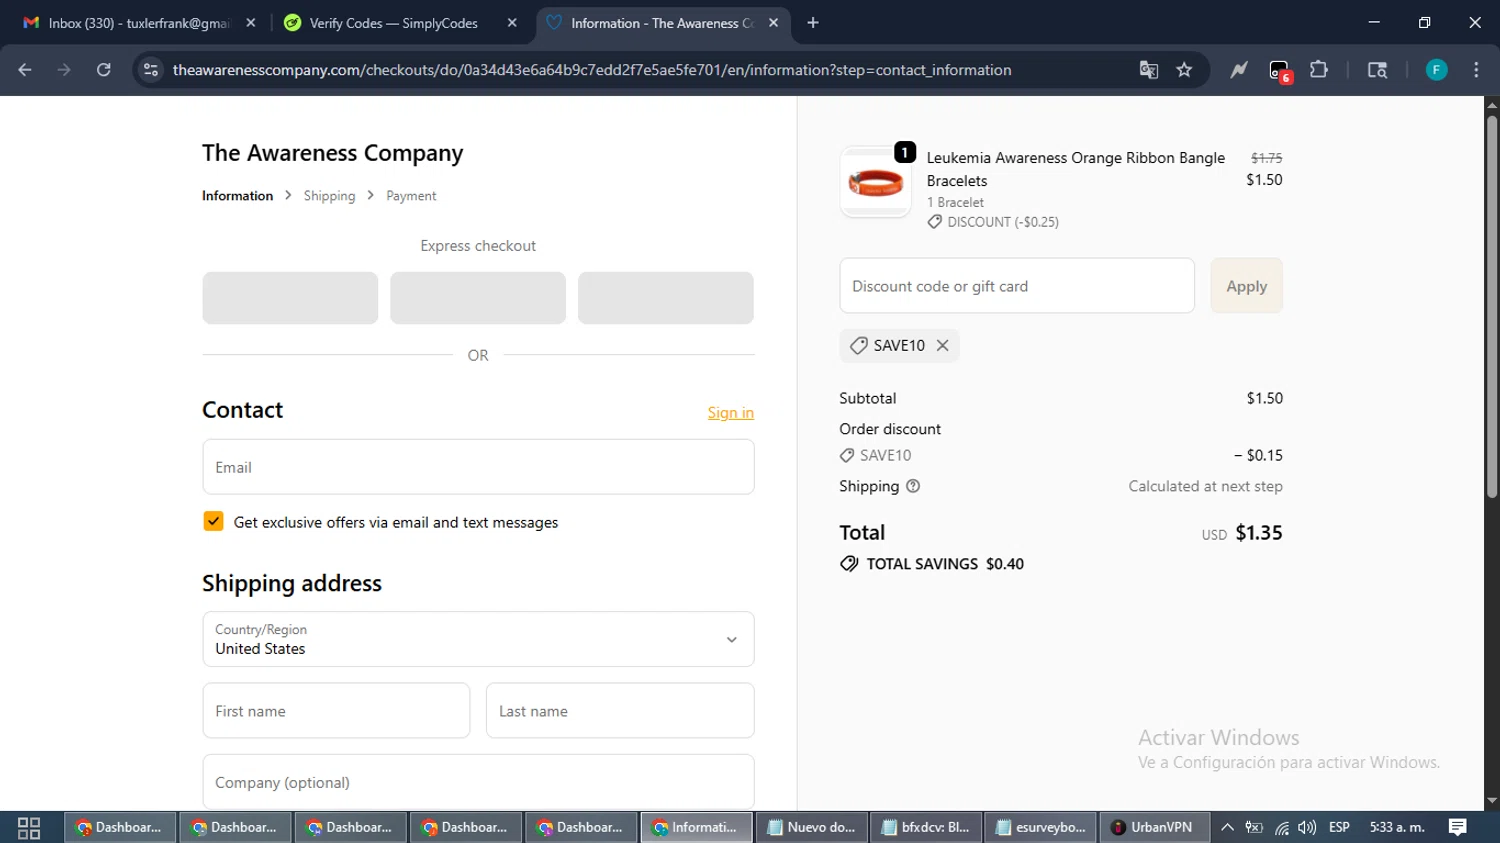The height and width of the screenshot is (843, 1500).
Task: Open Windows Task View icon
Action: 29,827
